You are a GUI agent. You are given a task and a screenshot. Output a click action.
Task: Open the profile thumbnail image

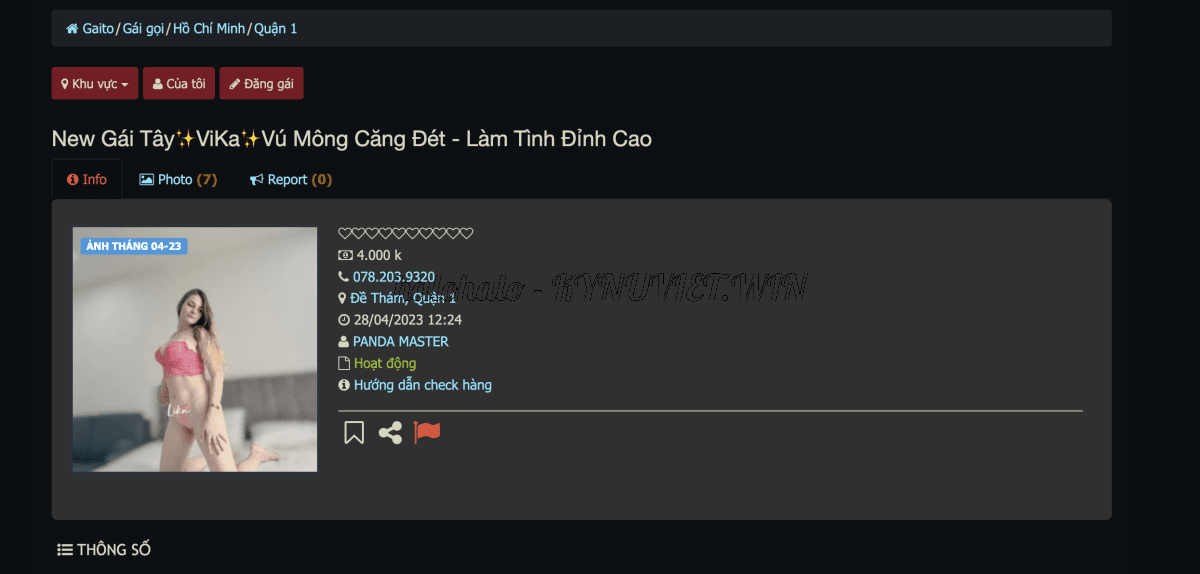pyautogui.click(x=195, y=350)
